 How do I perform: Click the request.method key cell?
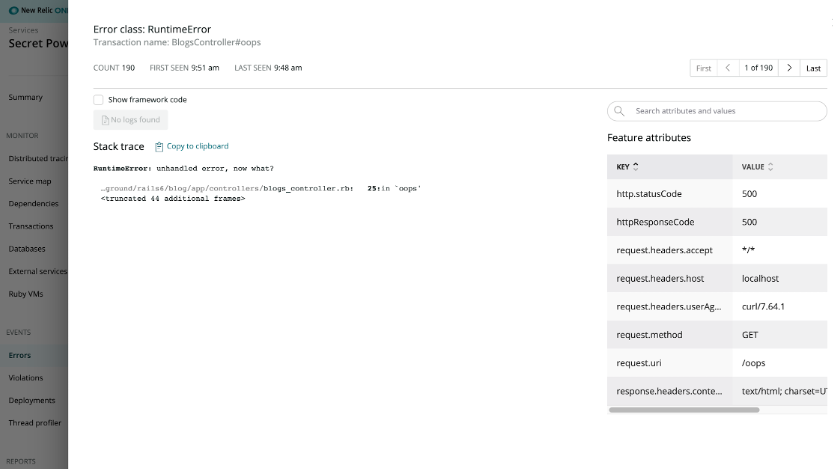(x=669, y=335)
